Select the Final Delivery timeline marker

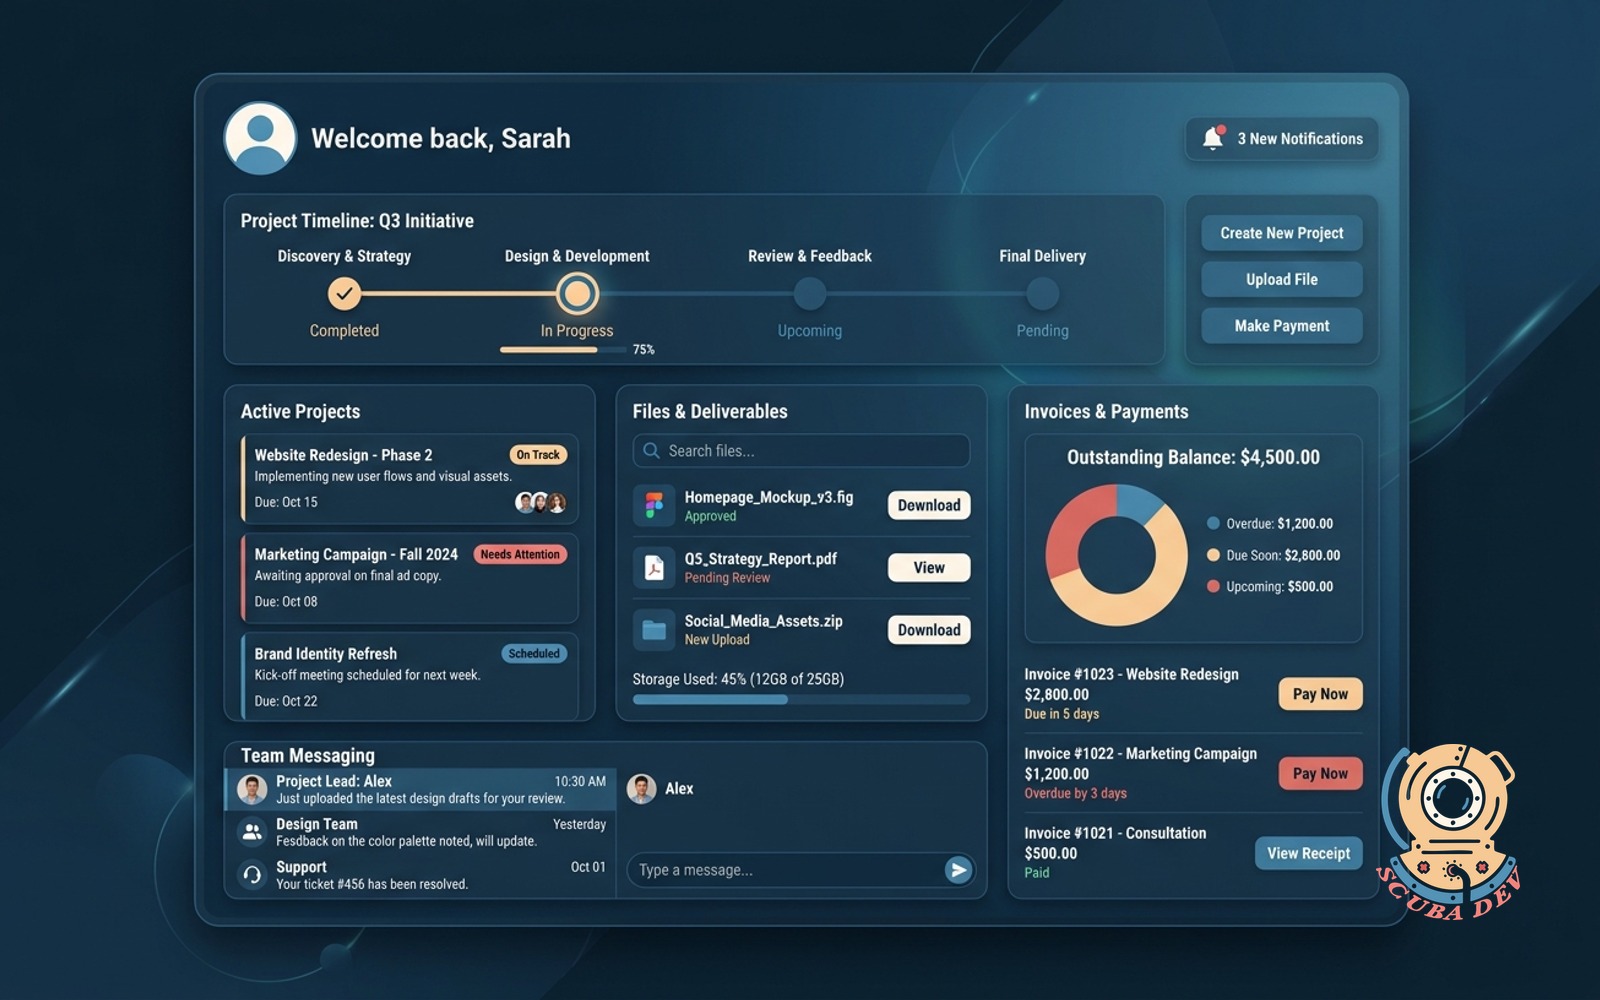(x=1043, y=293)
